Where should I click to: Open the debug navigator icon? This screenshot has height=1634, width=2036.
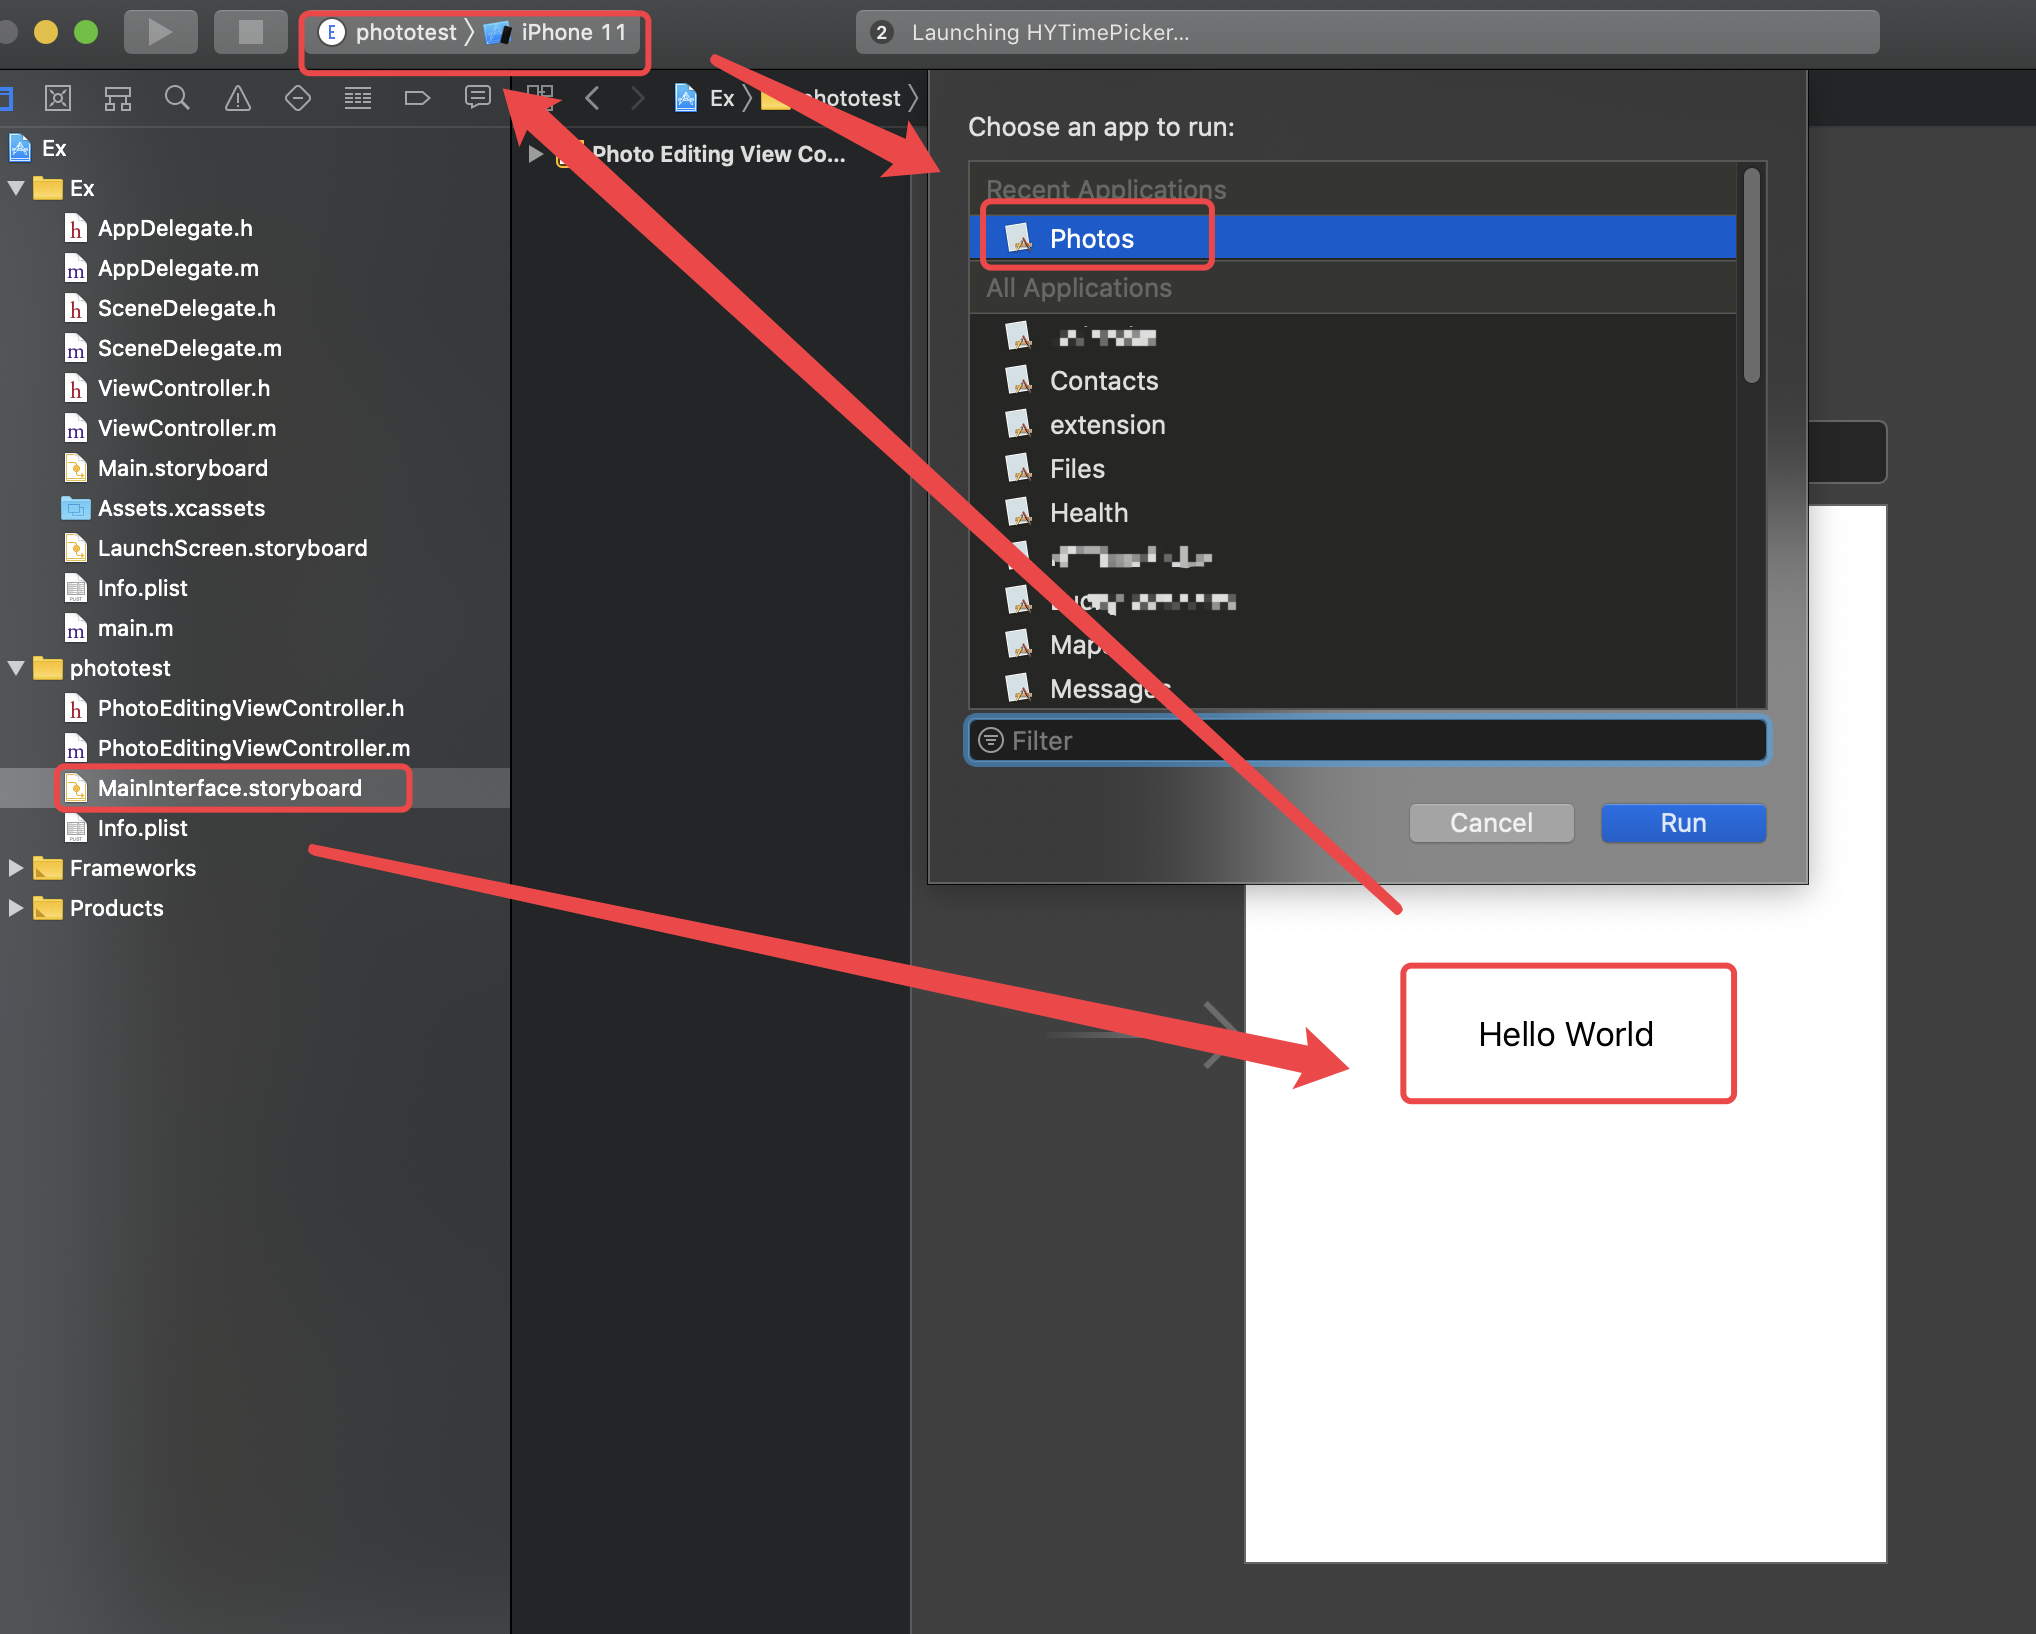[x=357, y=98]
